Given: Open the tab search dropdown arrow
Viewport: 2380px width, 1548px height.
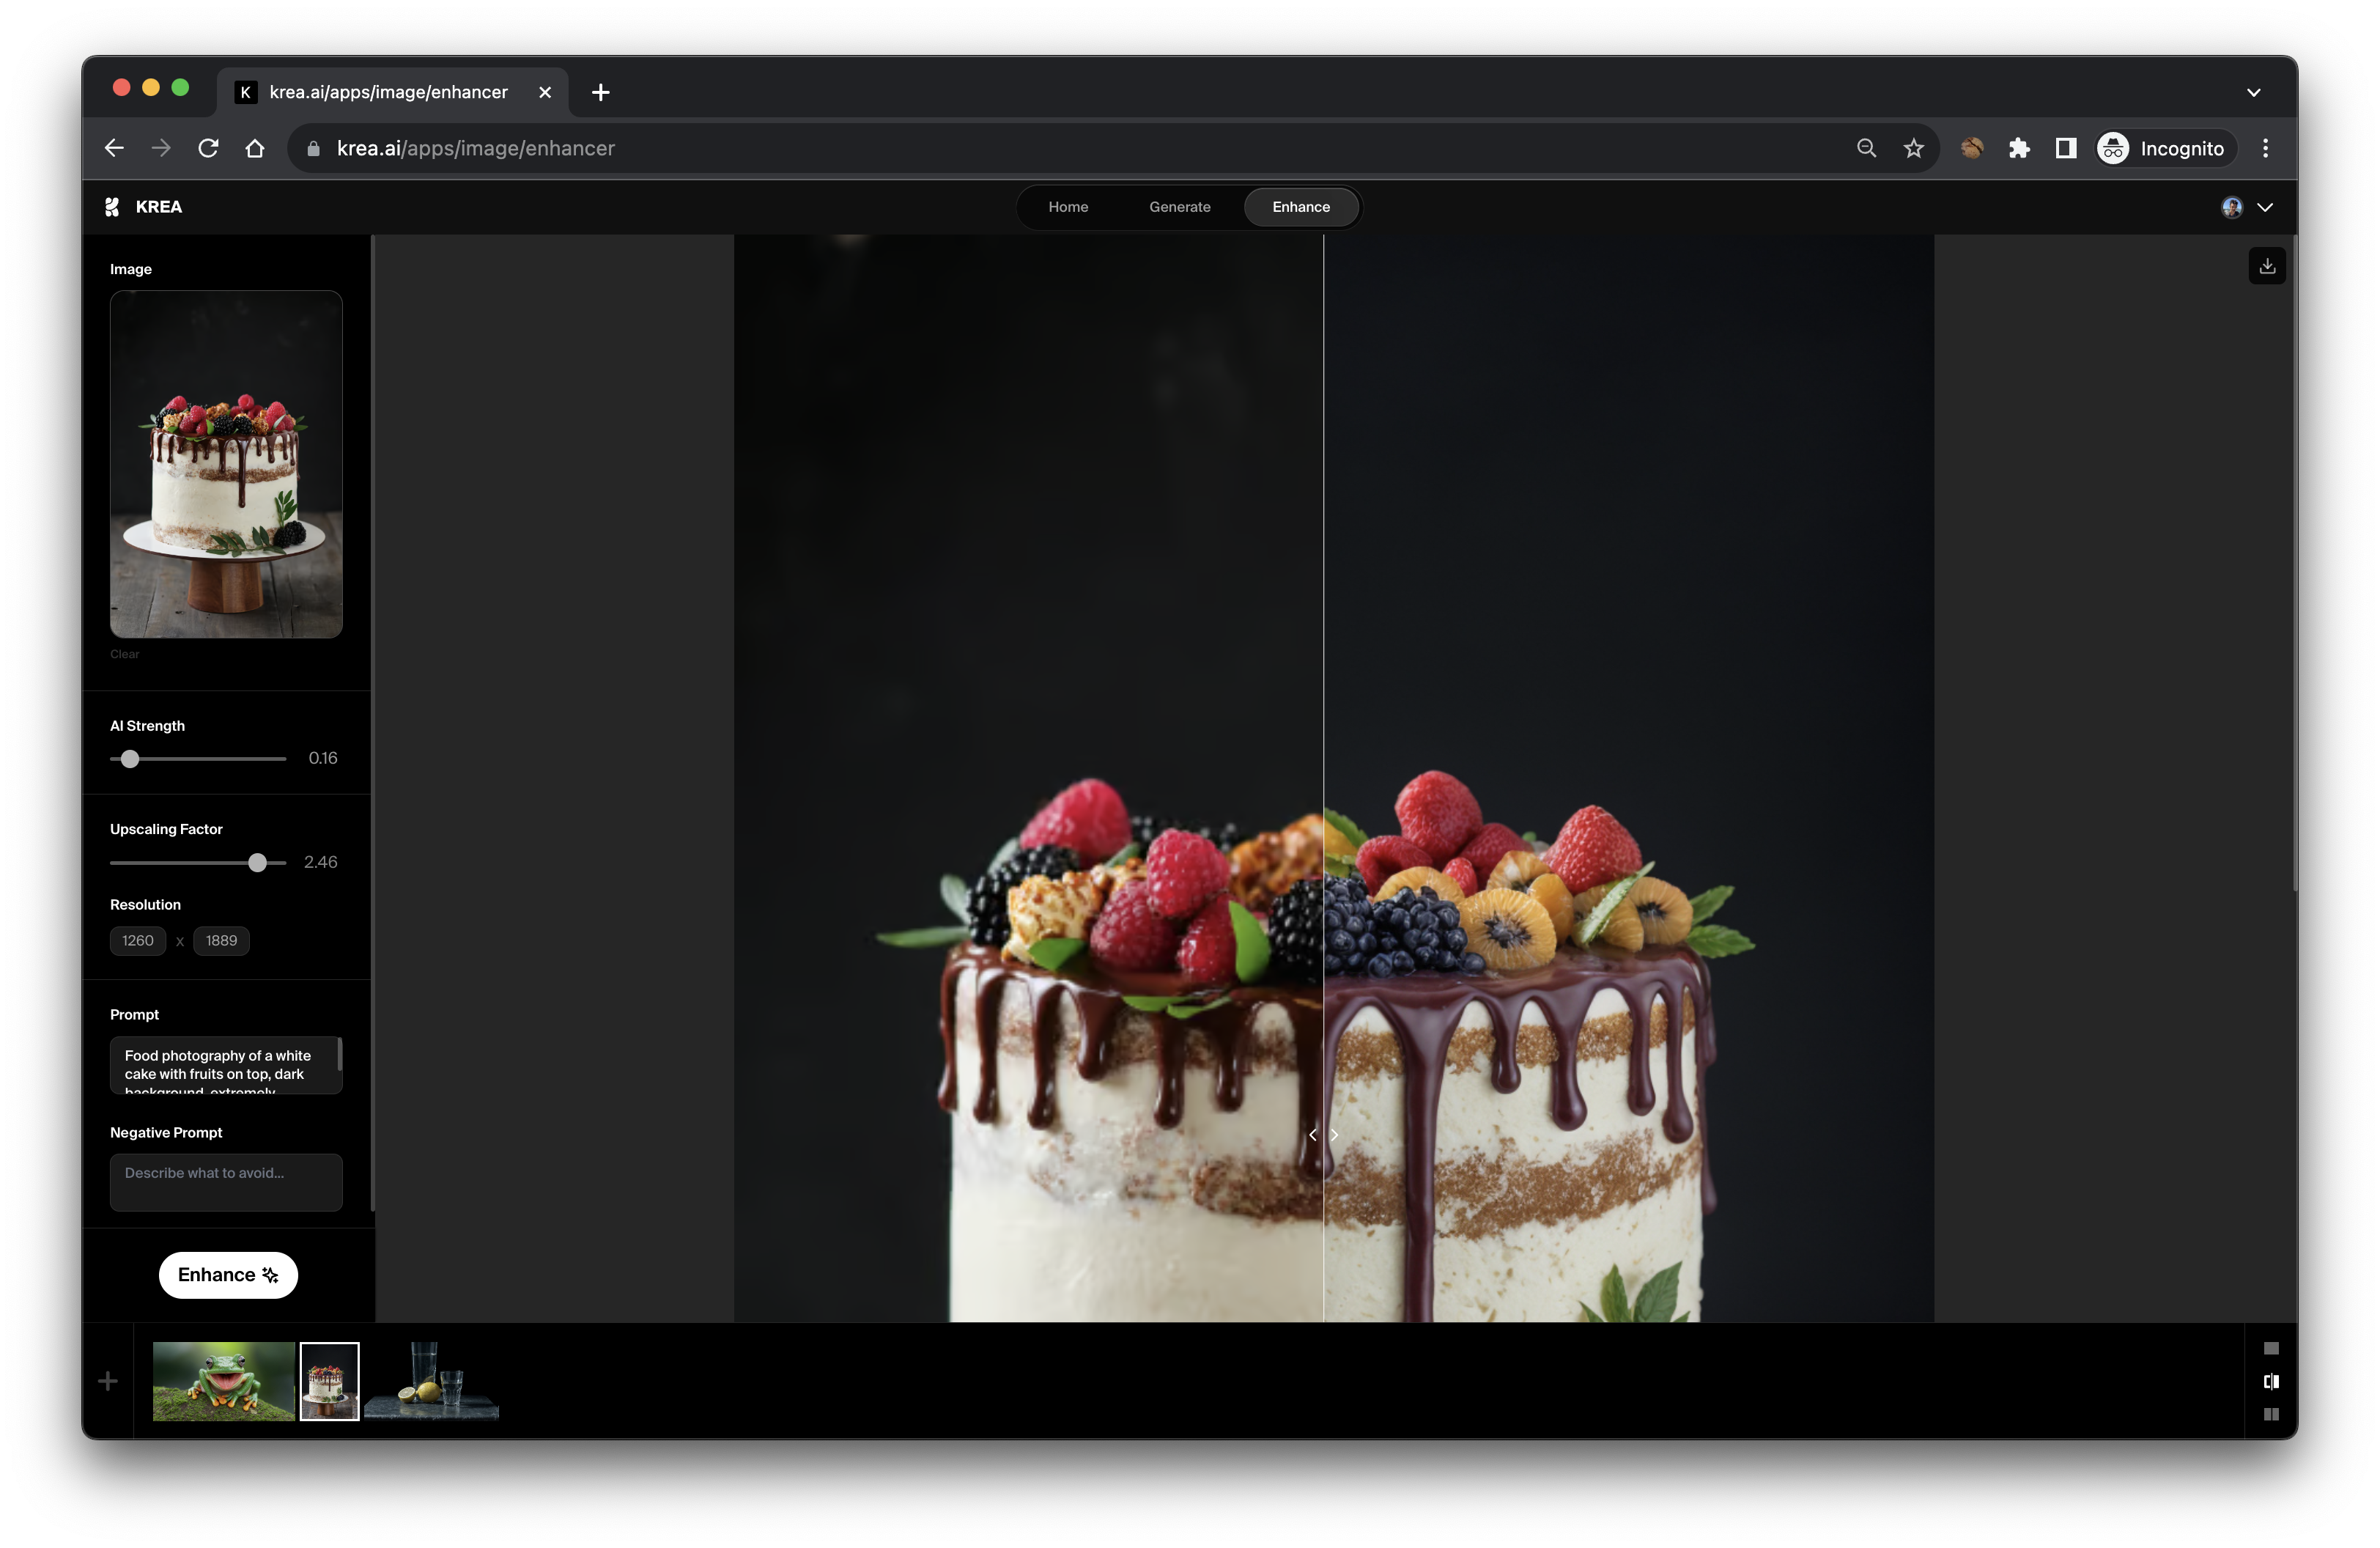Looking at the screenshot, I should pos(2253,92).
